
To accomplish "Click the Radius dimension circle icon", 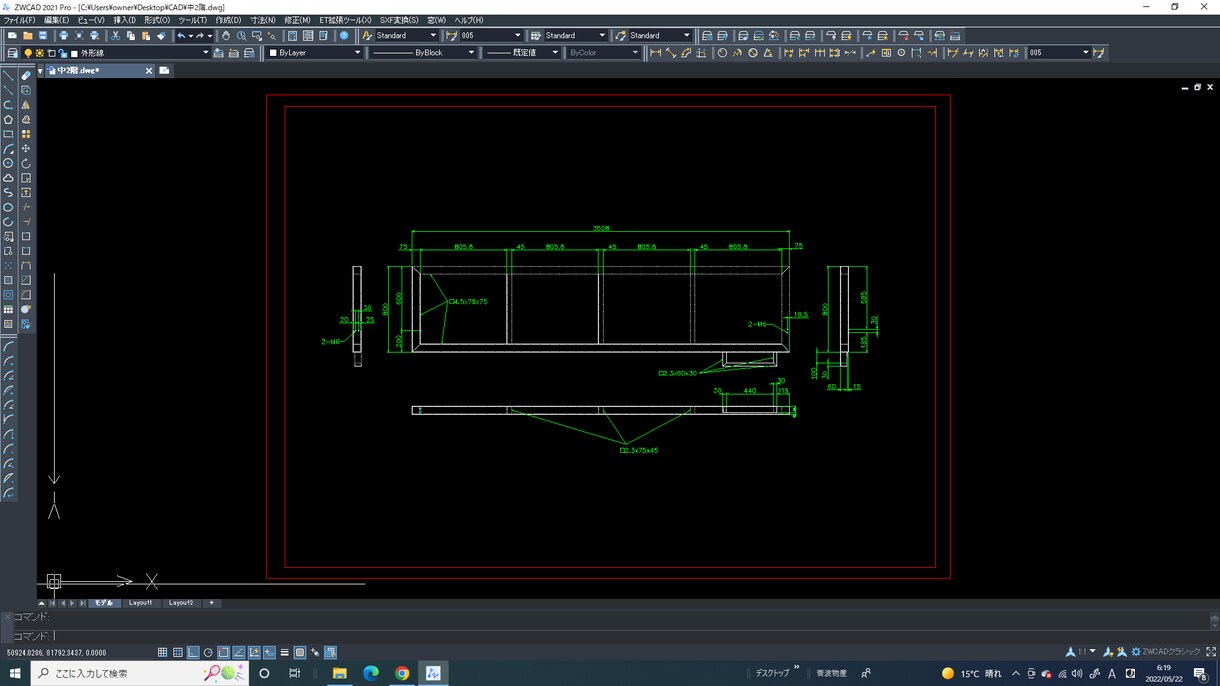I will pos(722,53).
